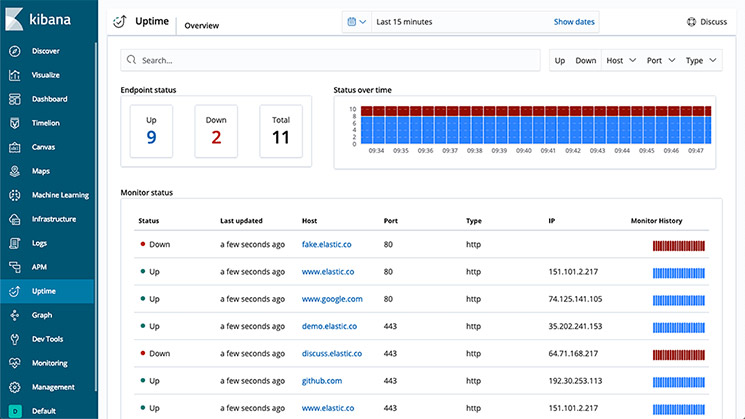This screenshot has width=745, height=419.
Task: Open Infrastructure via its sidebar icon
Action: [x=15, y=219]
